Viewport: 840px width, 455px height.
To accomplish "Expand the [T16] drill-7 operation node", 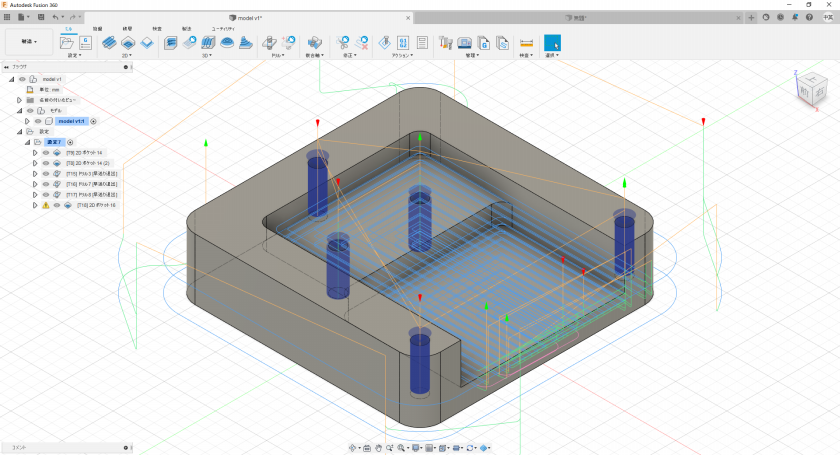I will (x=34, y=184).
